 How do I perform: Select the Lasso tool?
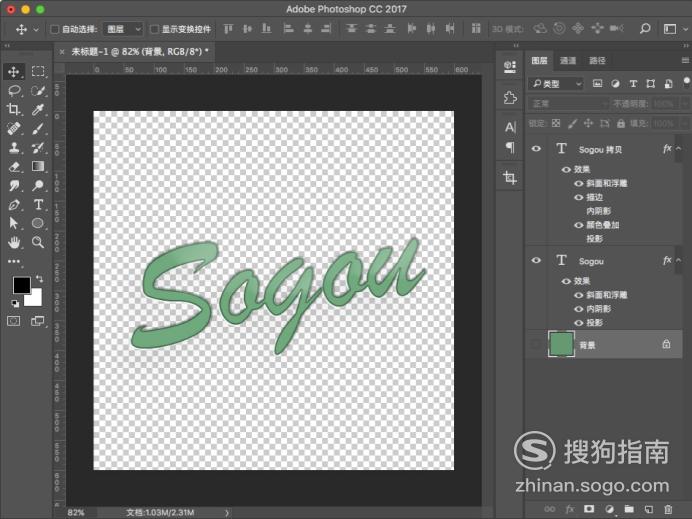tap(14, 90)
